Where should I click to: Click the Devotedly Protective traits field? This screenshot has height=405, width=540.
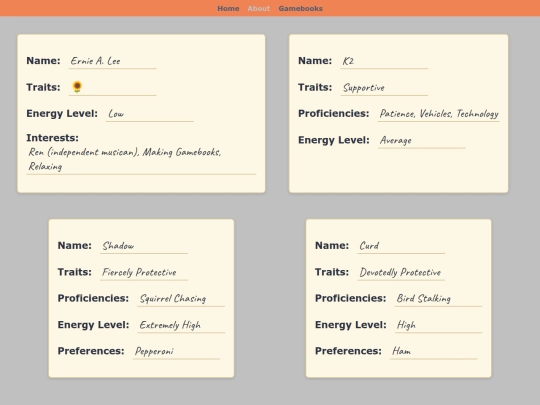401,272
